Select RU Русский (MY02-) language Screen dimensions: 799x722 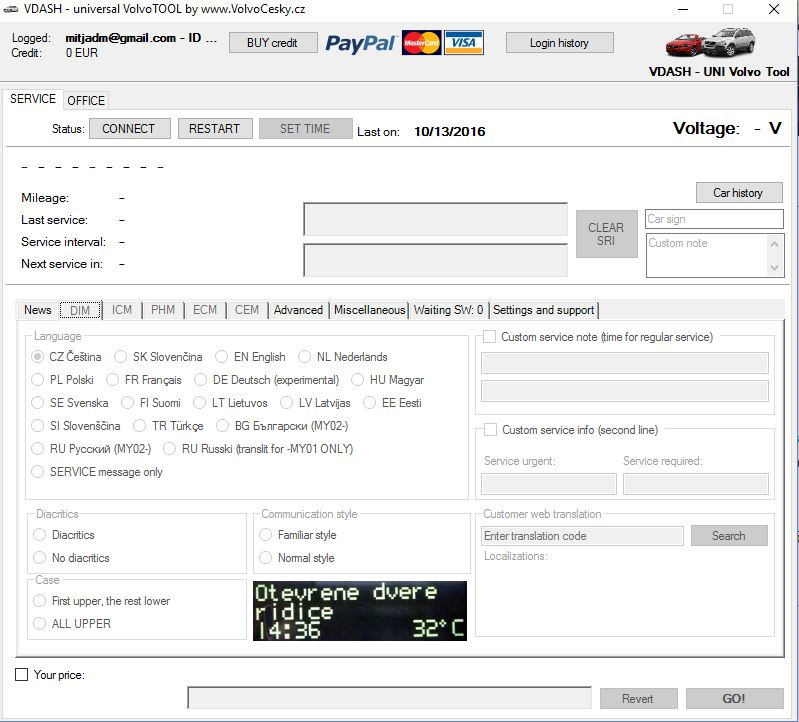[91, 448]
